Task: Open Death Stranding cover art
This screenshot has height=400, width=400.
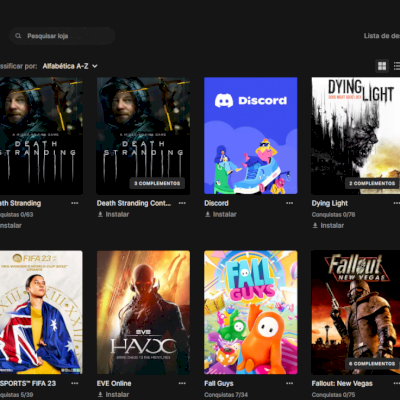Action: (41, 136)
